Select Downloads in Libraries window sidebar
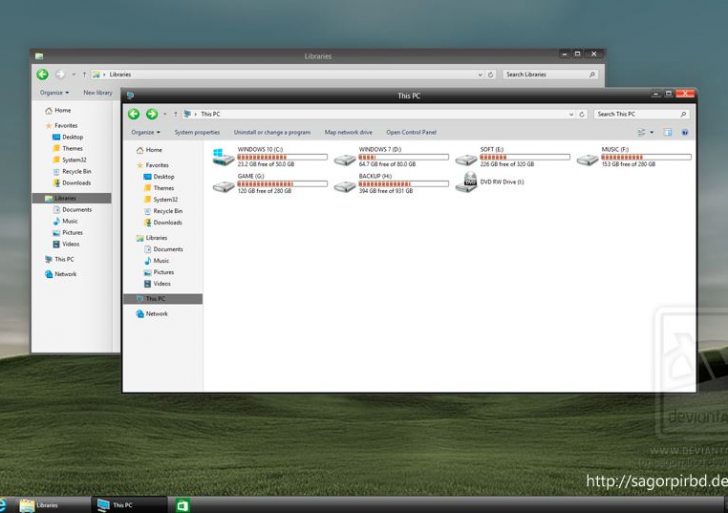Image resolution: width=728 pixels, height=513 pixels. [76, 183]
